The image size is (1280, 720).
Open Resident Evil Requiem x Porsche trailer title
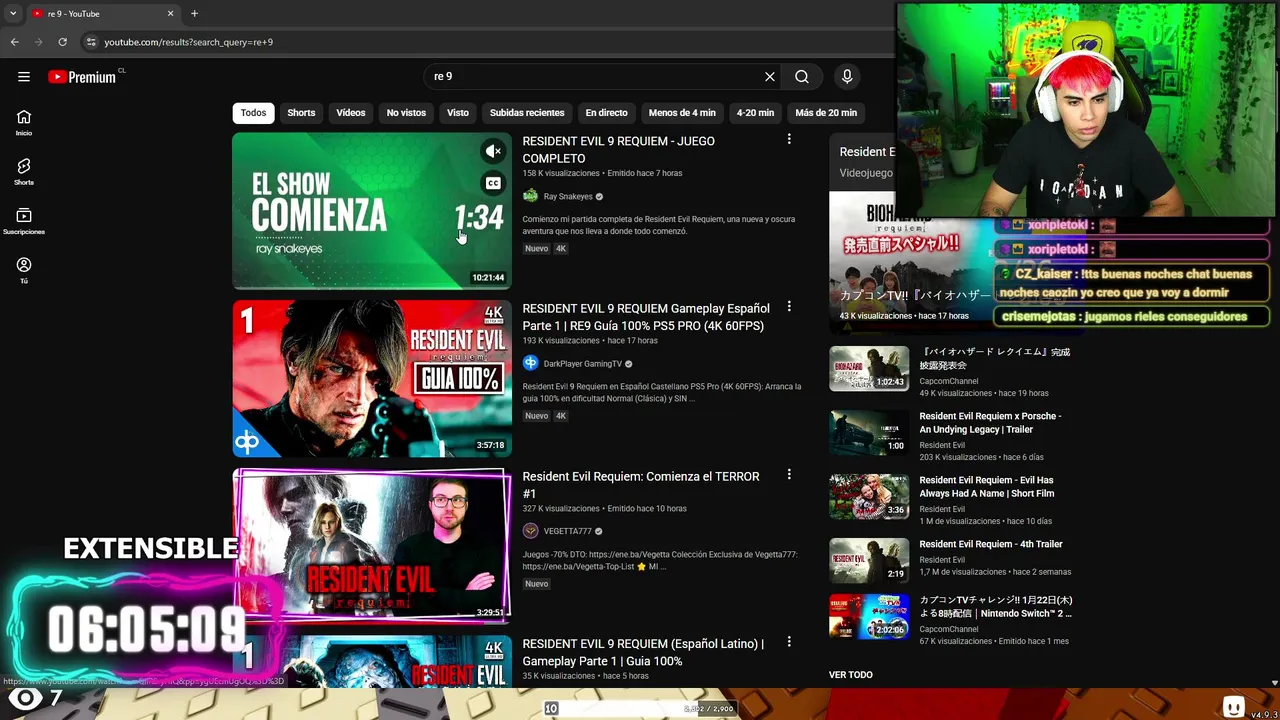[x=990, y=422]
